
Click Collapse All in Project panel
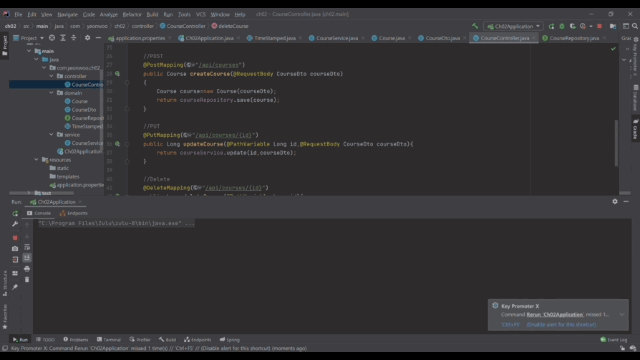point(74,38)
